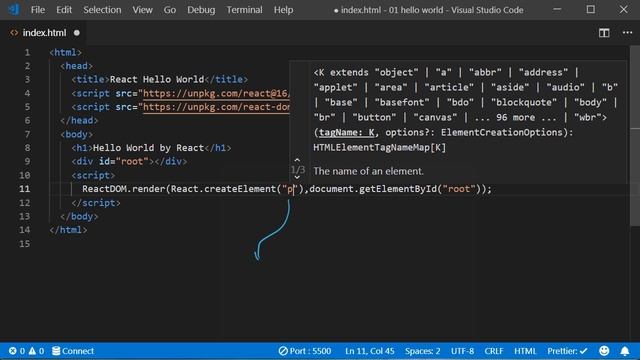The width and height of the screenshot is (640, 360).
Task: Open feedback smiley in status bar
Action: (604, 351)
